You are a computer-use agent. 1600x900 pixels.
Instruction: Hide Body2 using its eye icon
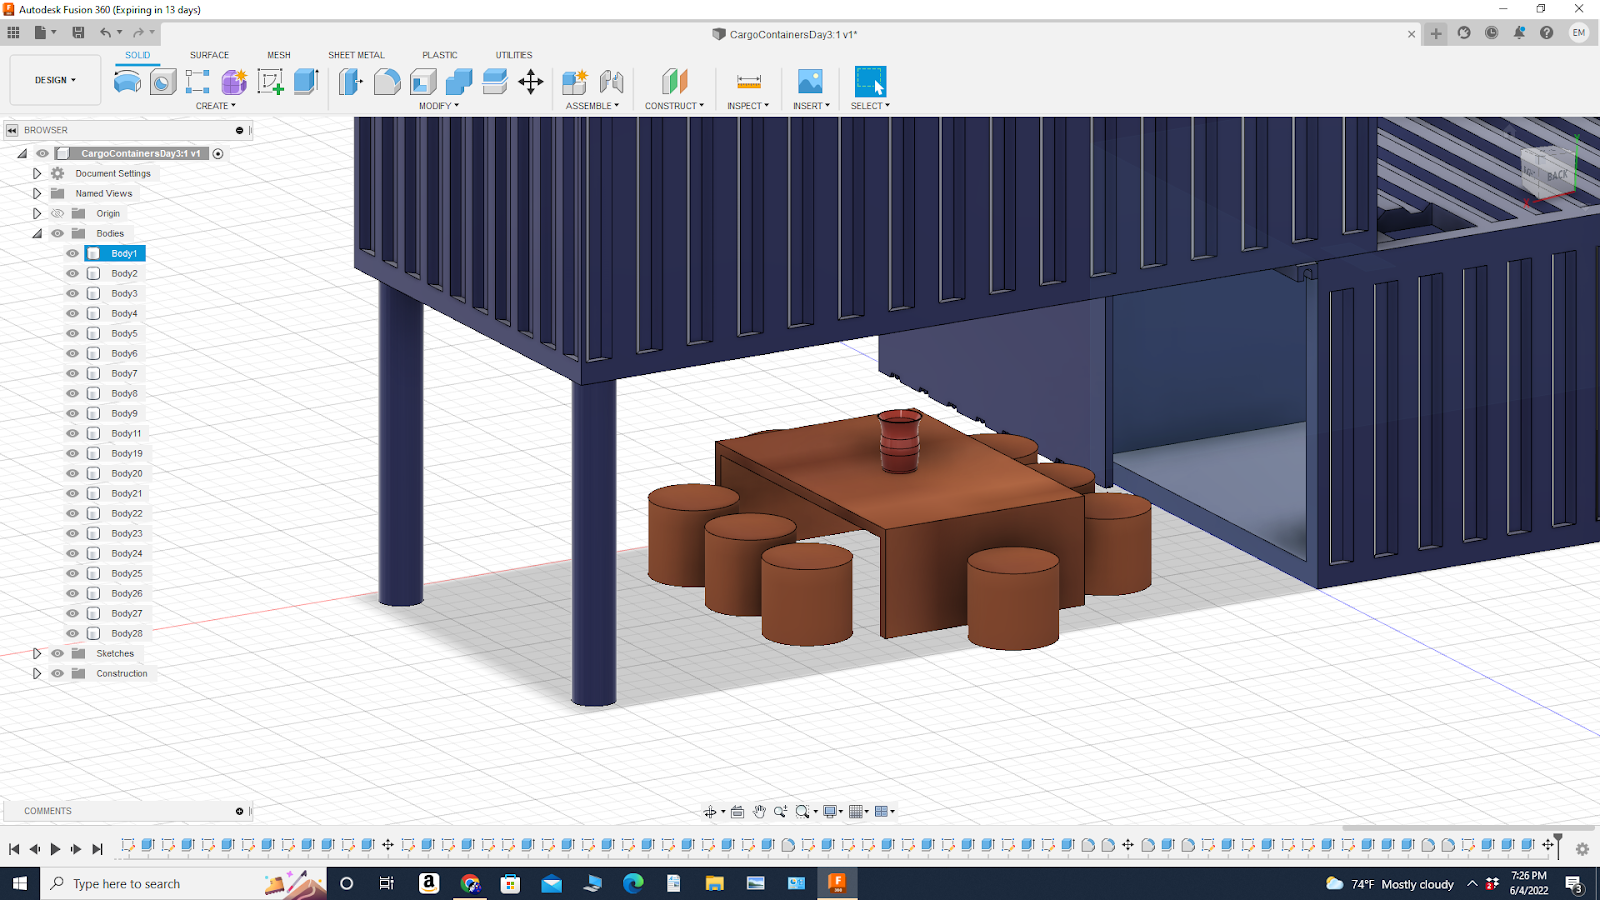coord(71,273)
